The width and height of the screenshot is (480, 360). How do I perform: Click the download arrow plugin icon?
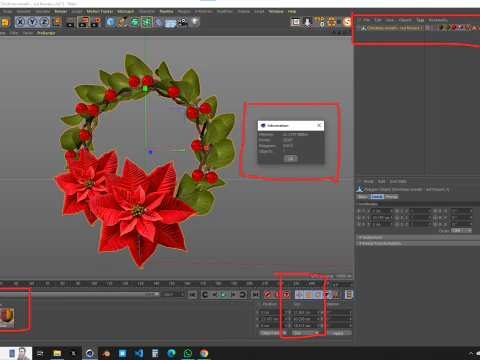[307, 22]
